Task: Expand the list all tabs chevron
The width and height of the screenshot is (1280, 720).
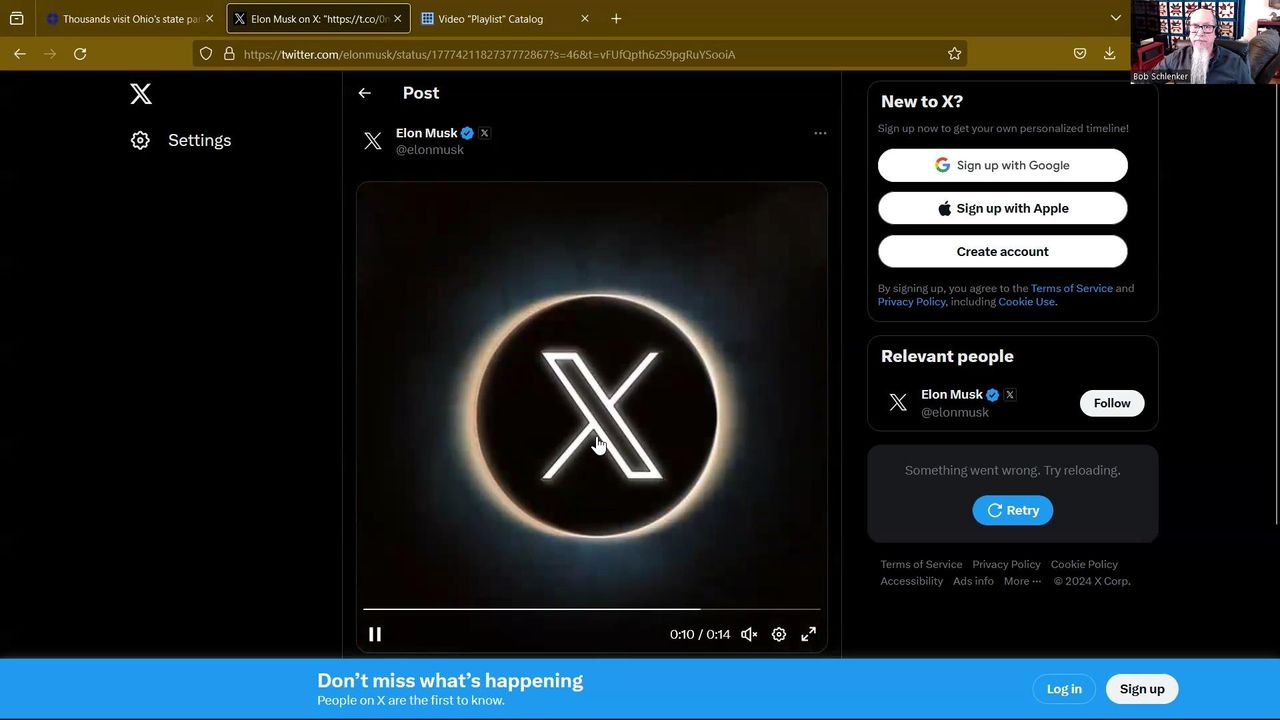Action: pos(1116,18)
